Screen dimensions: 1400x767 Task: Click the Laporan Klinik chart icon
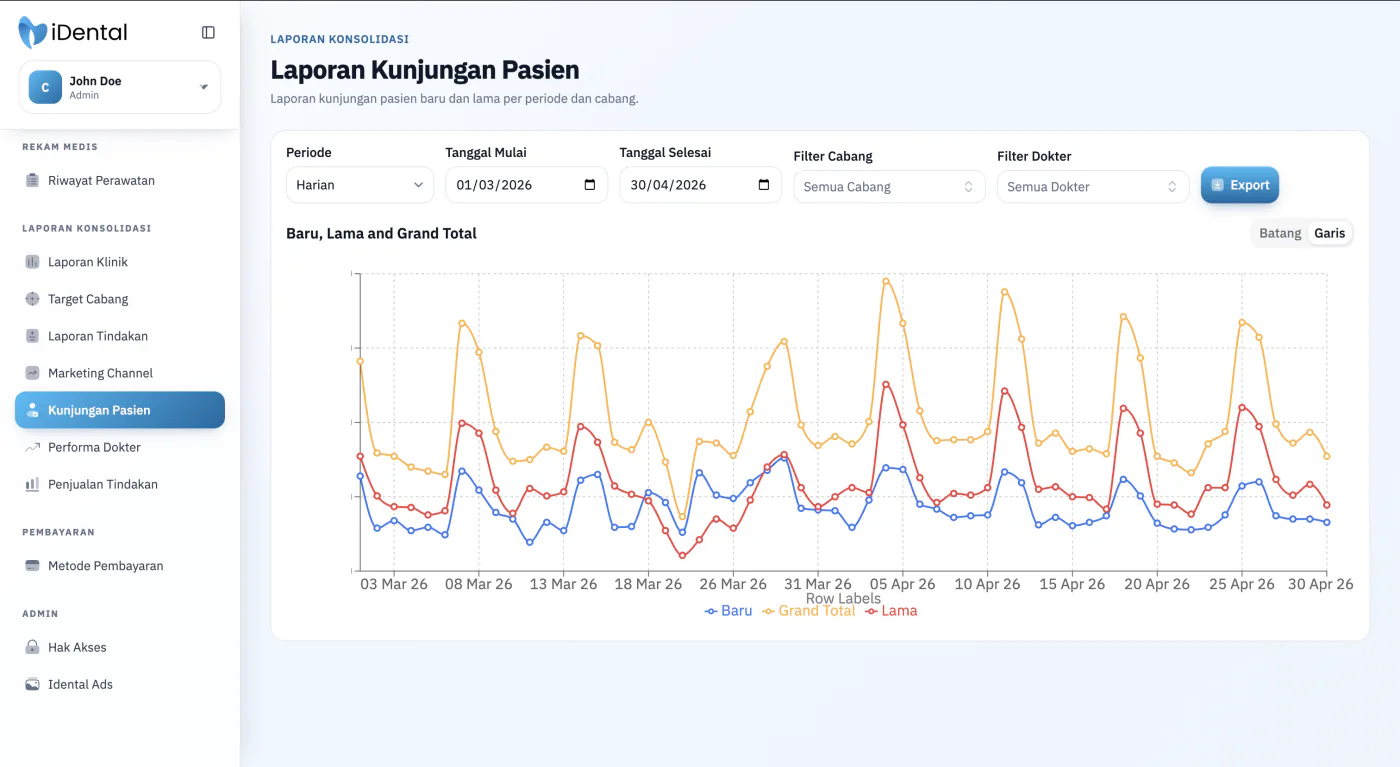pos(32,262)
